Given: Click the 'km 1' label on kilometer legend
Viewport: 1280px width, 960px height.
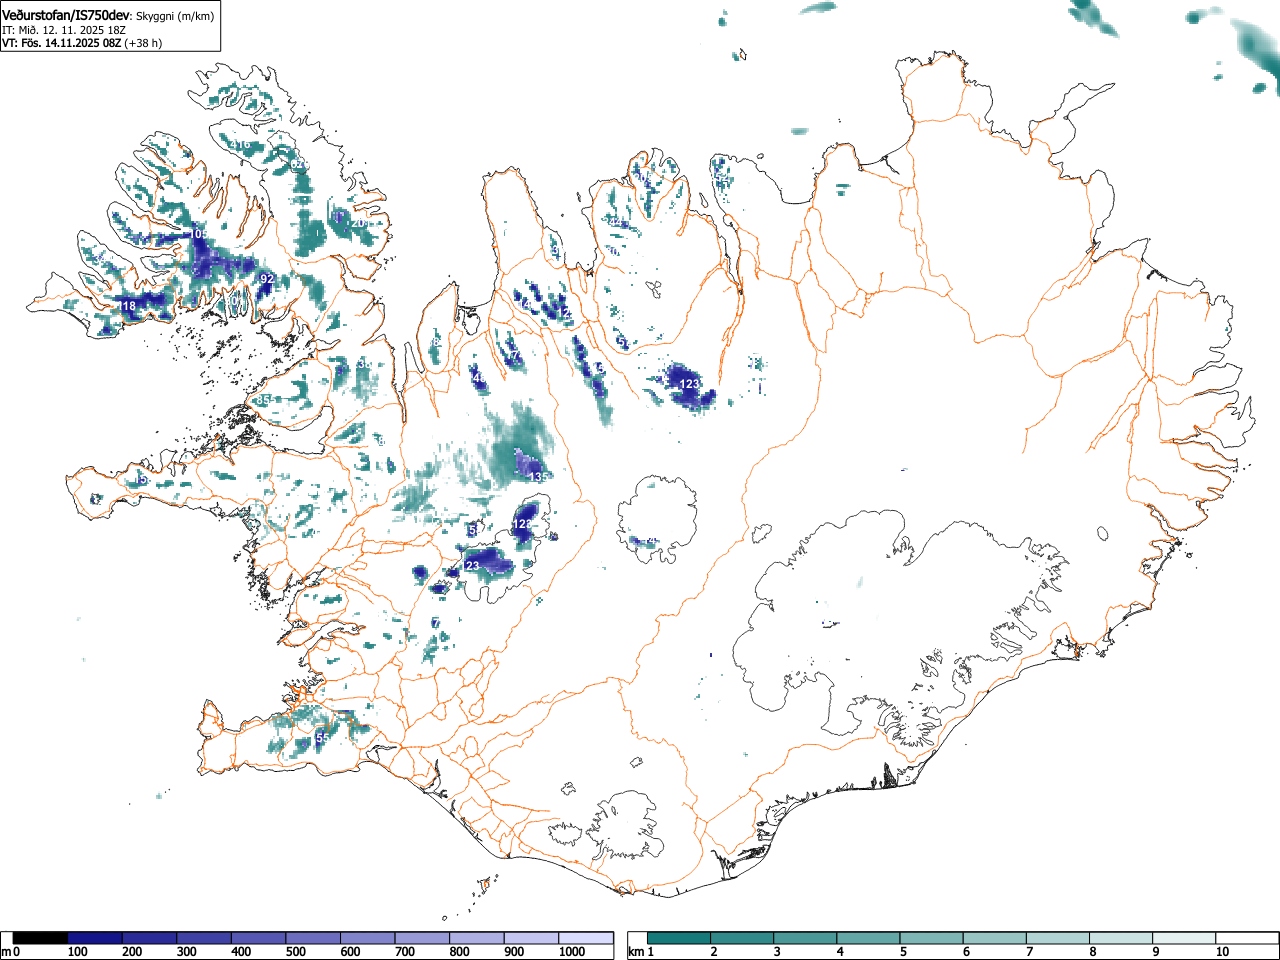Looking at the screenshot, I should point(641,952).
